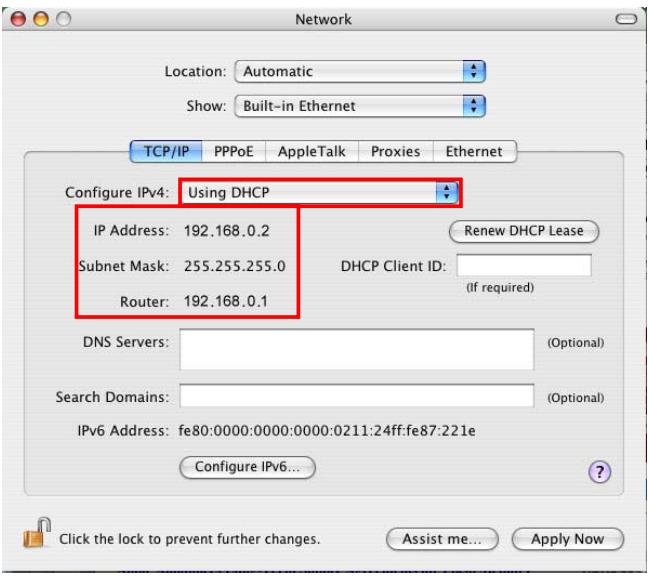Click the Assist me... button

coord(442,539)
